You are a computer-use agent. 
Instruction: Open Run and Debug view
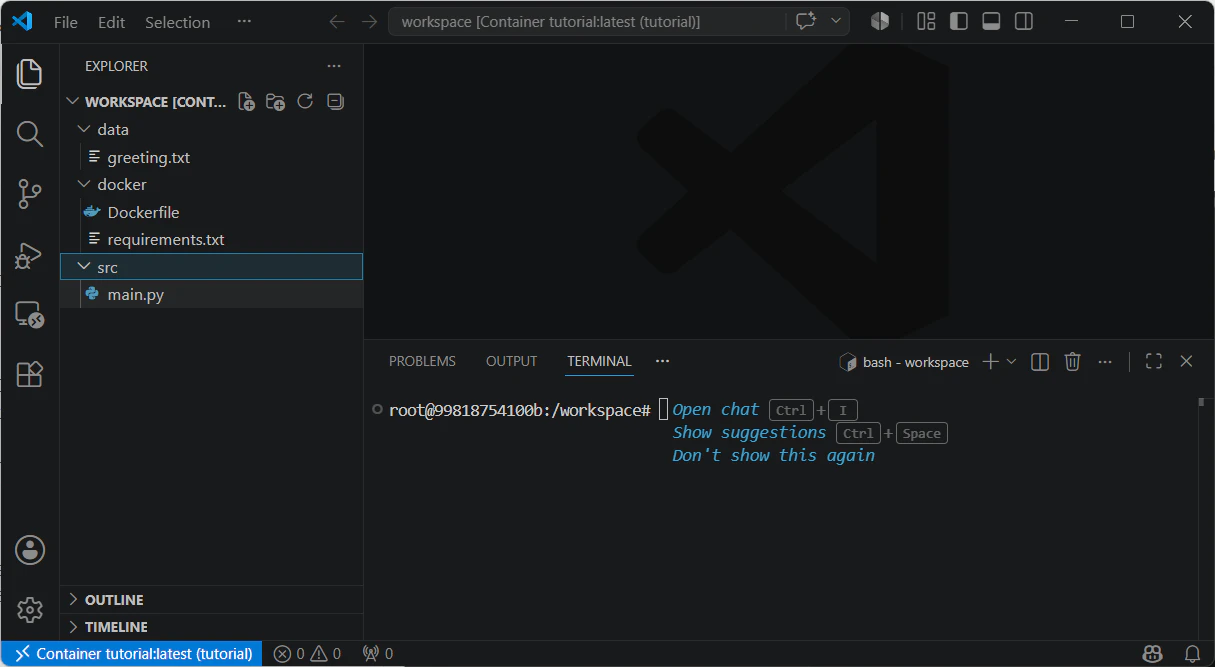[30, 255]
